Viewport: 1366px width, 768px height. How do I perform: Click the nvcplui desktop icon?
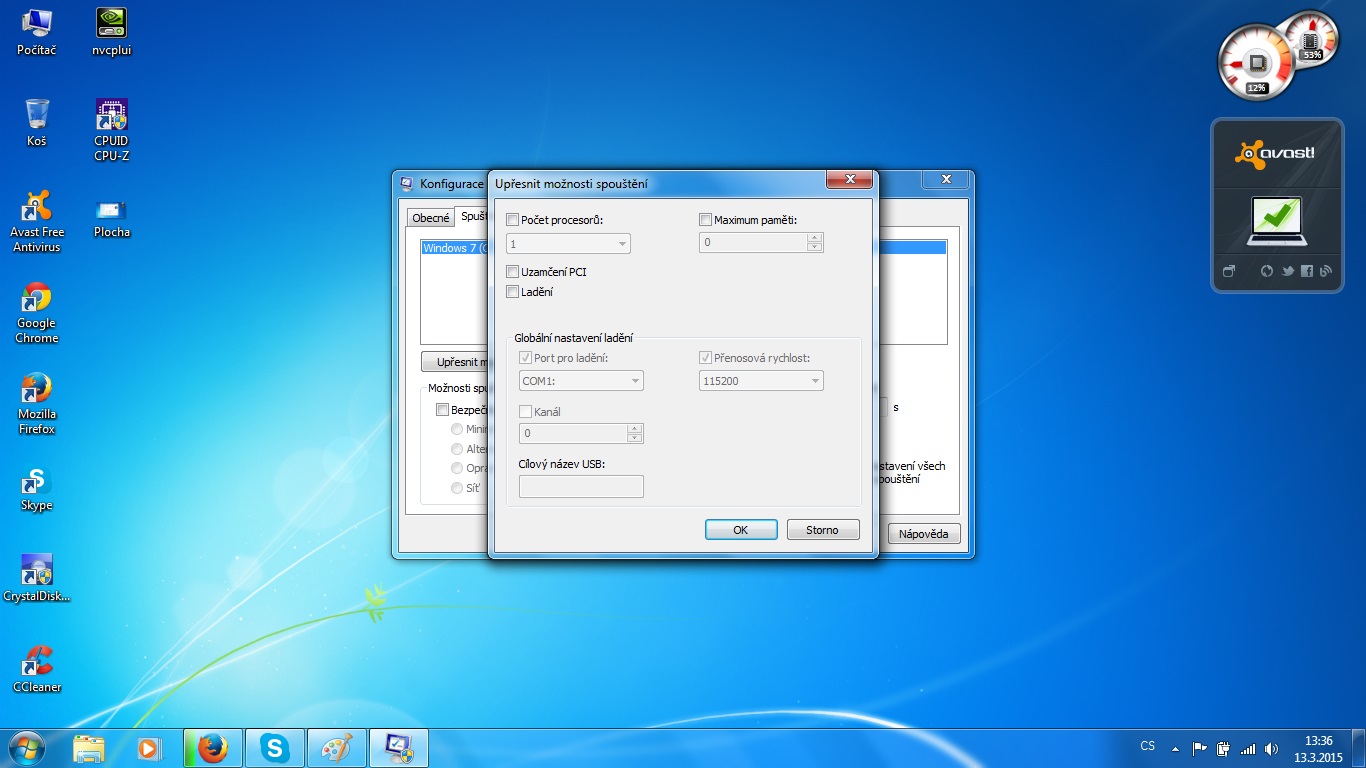[111, 25]
